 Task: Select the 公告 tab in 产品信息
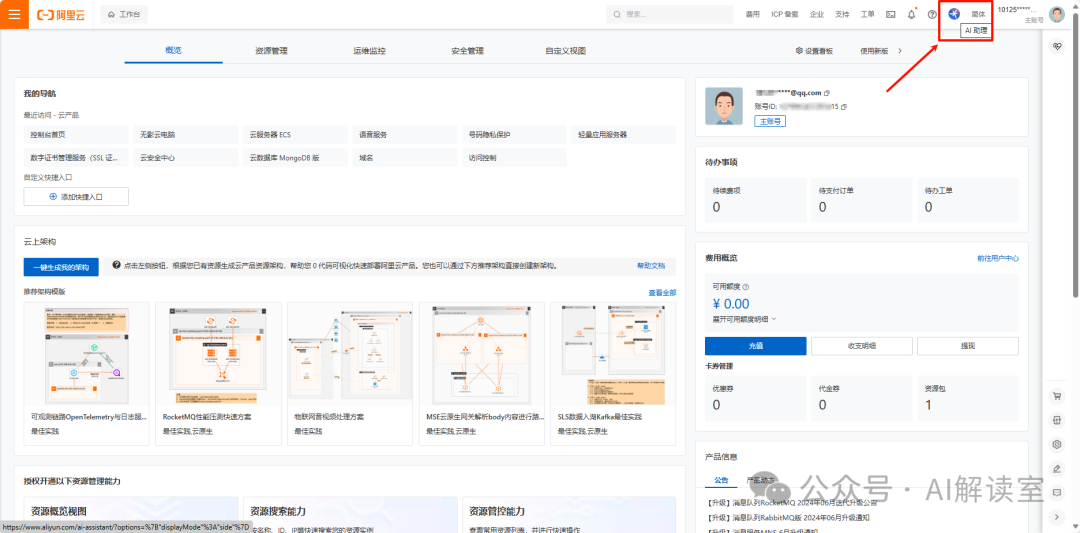tap(721, 480)
